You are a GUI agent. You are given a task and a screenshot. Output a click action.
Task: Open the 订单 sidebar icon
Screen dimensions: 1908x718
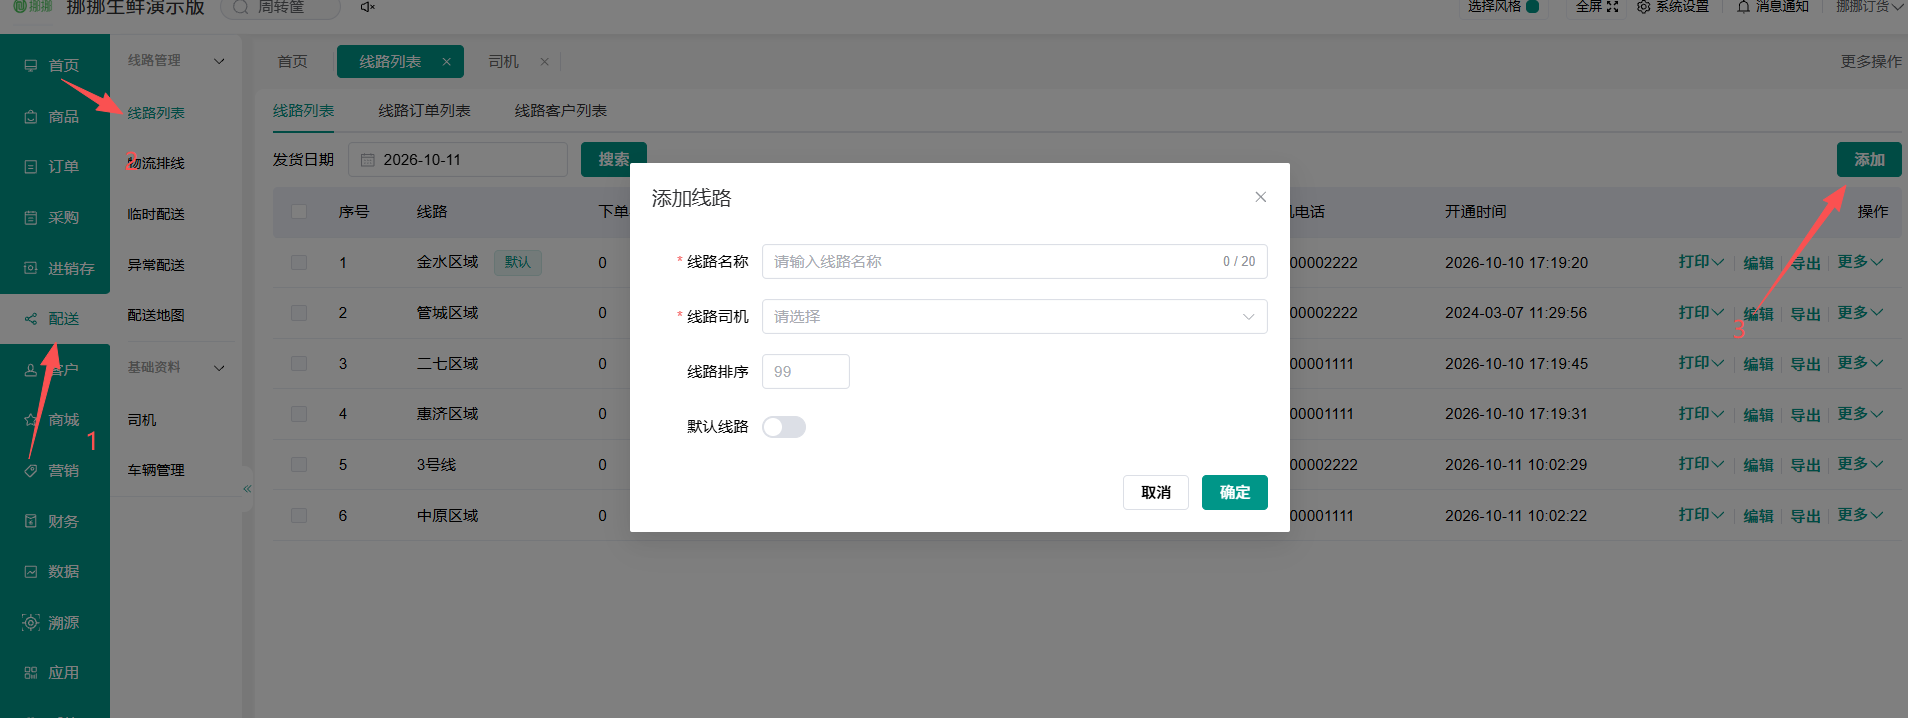tap(31, 166)
